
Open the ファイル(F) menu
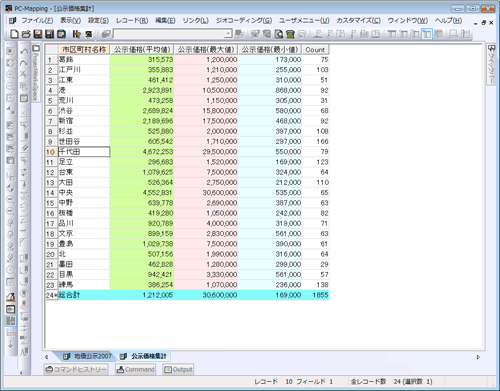pos(37,21)
